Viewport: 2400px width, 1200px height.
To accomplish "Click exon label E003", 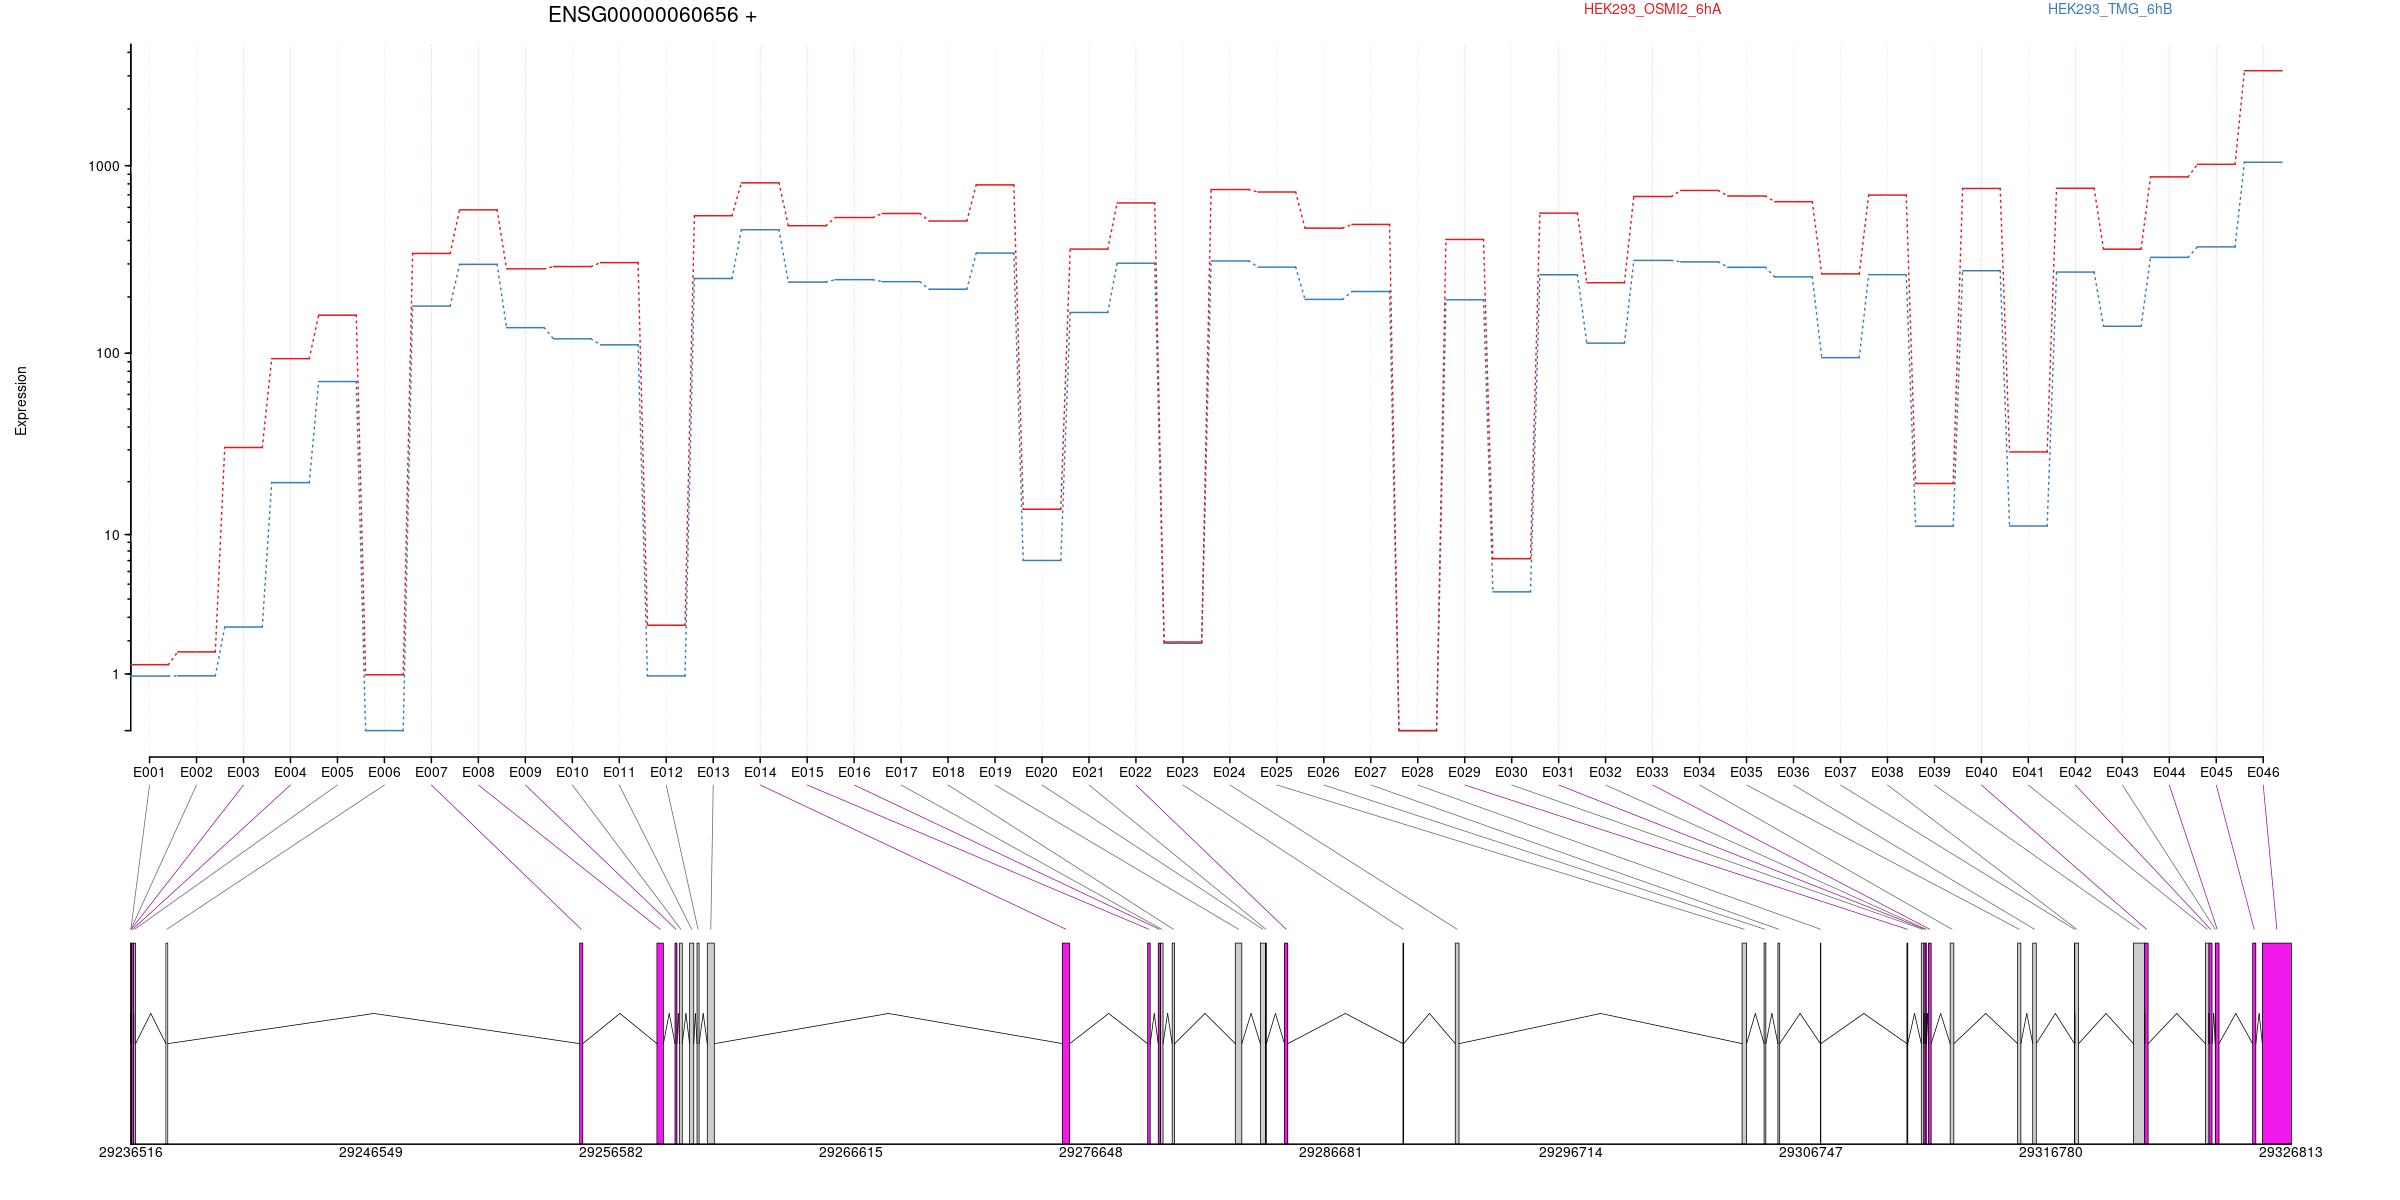I will click(243, 772).
